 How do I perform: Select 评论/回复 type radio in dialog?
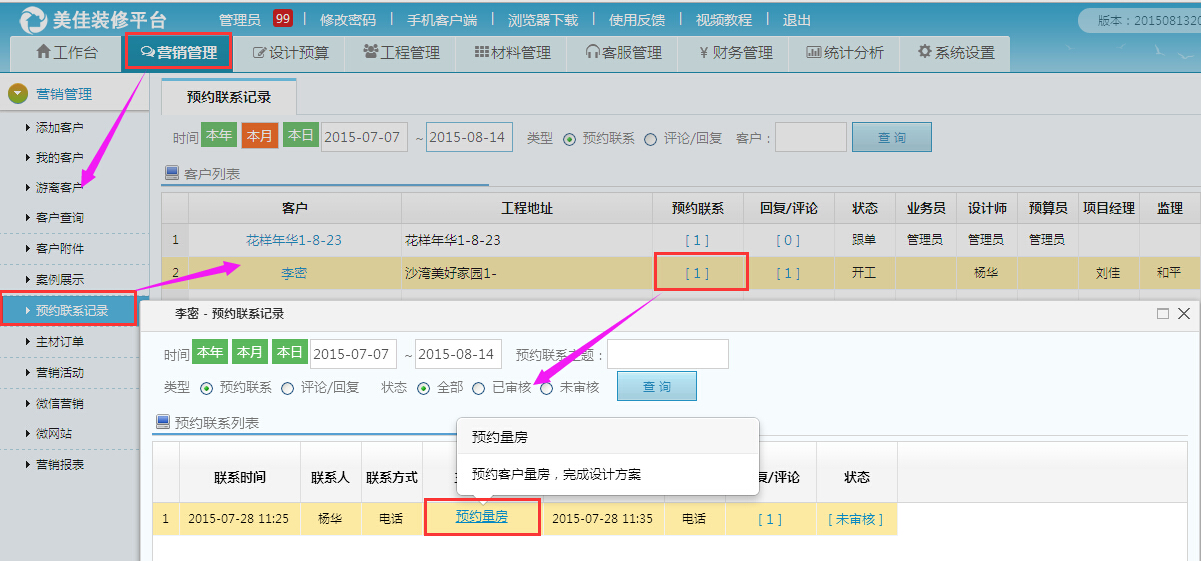pyautogui.click(x=288, y=387)
